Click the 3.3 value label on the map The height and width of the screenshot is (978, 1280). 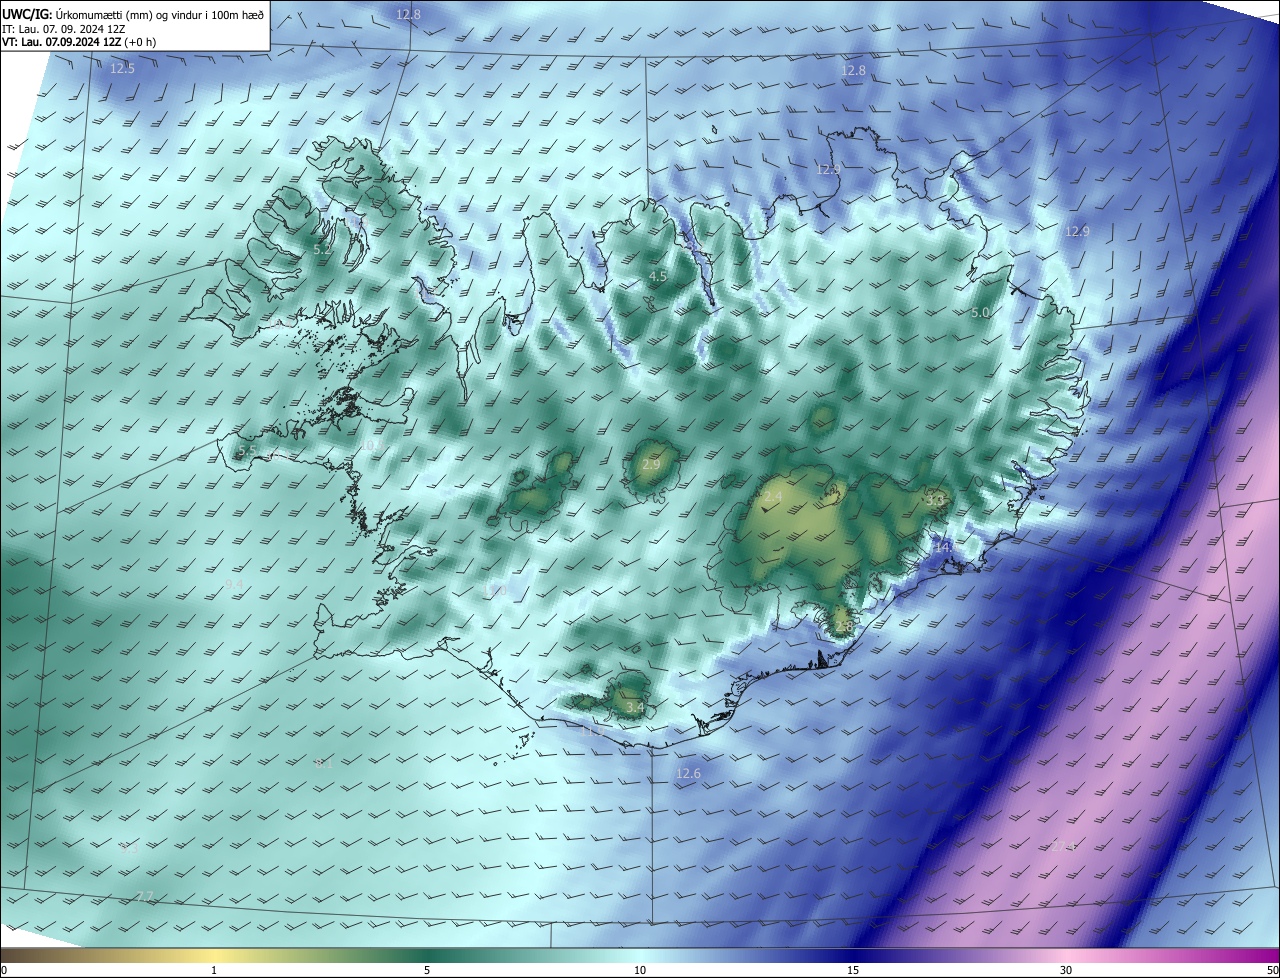pyautogui.click(x=935, y=498)
